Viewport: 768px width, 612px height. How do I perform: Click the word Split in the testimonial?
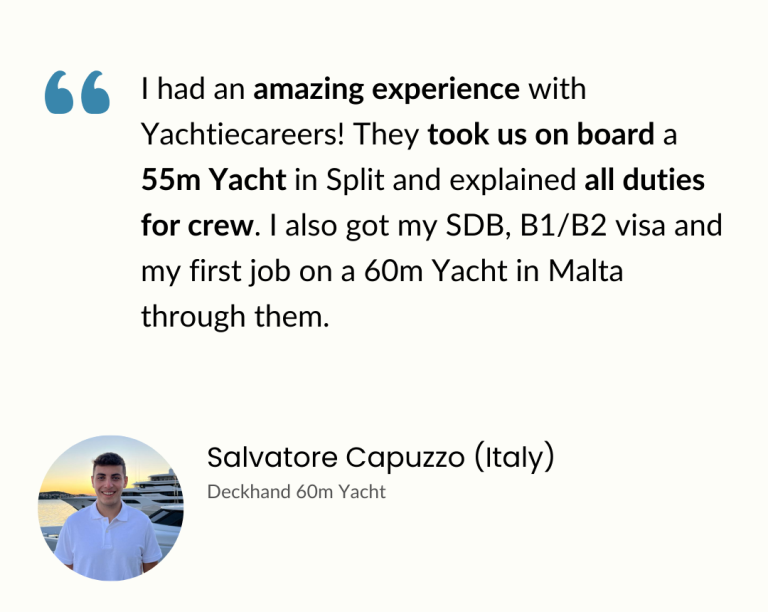[355, 180]
